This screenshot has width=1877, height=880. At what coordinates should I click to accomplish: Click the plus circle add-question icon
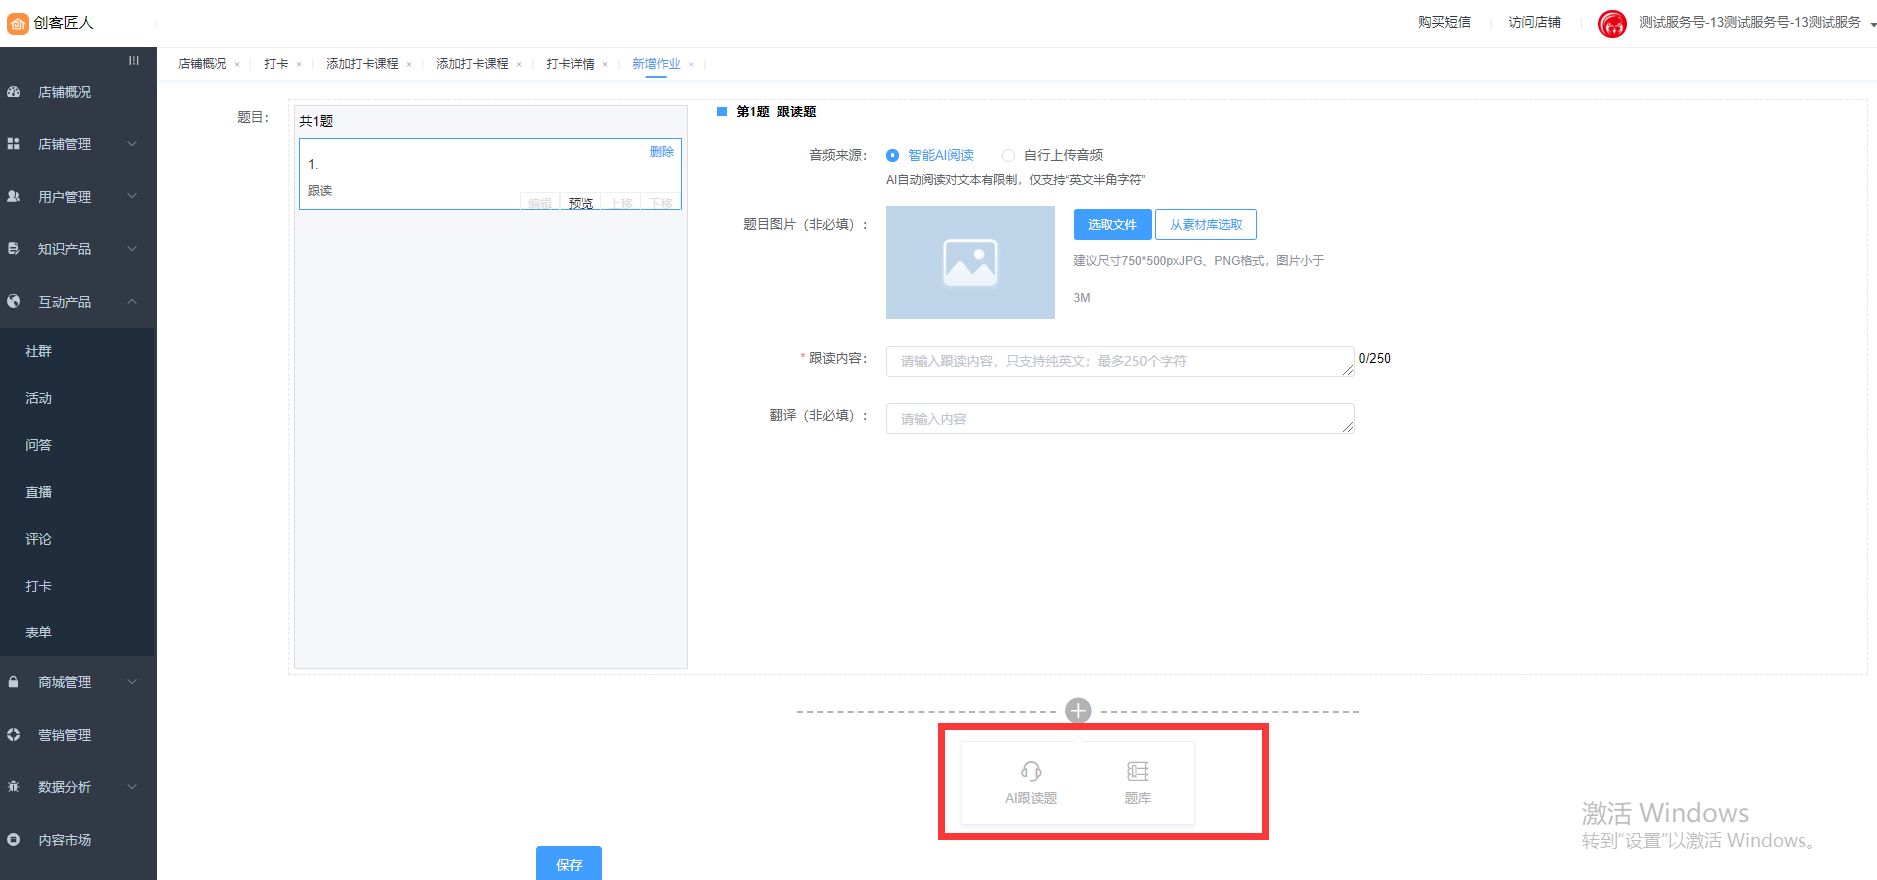1078,711
